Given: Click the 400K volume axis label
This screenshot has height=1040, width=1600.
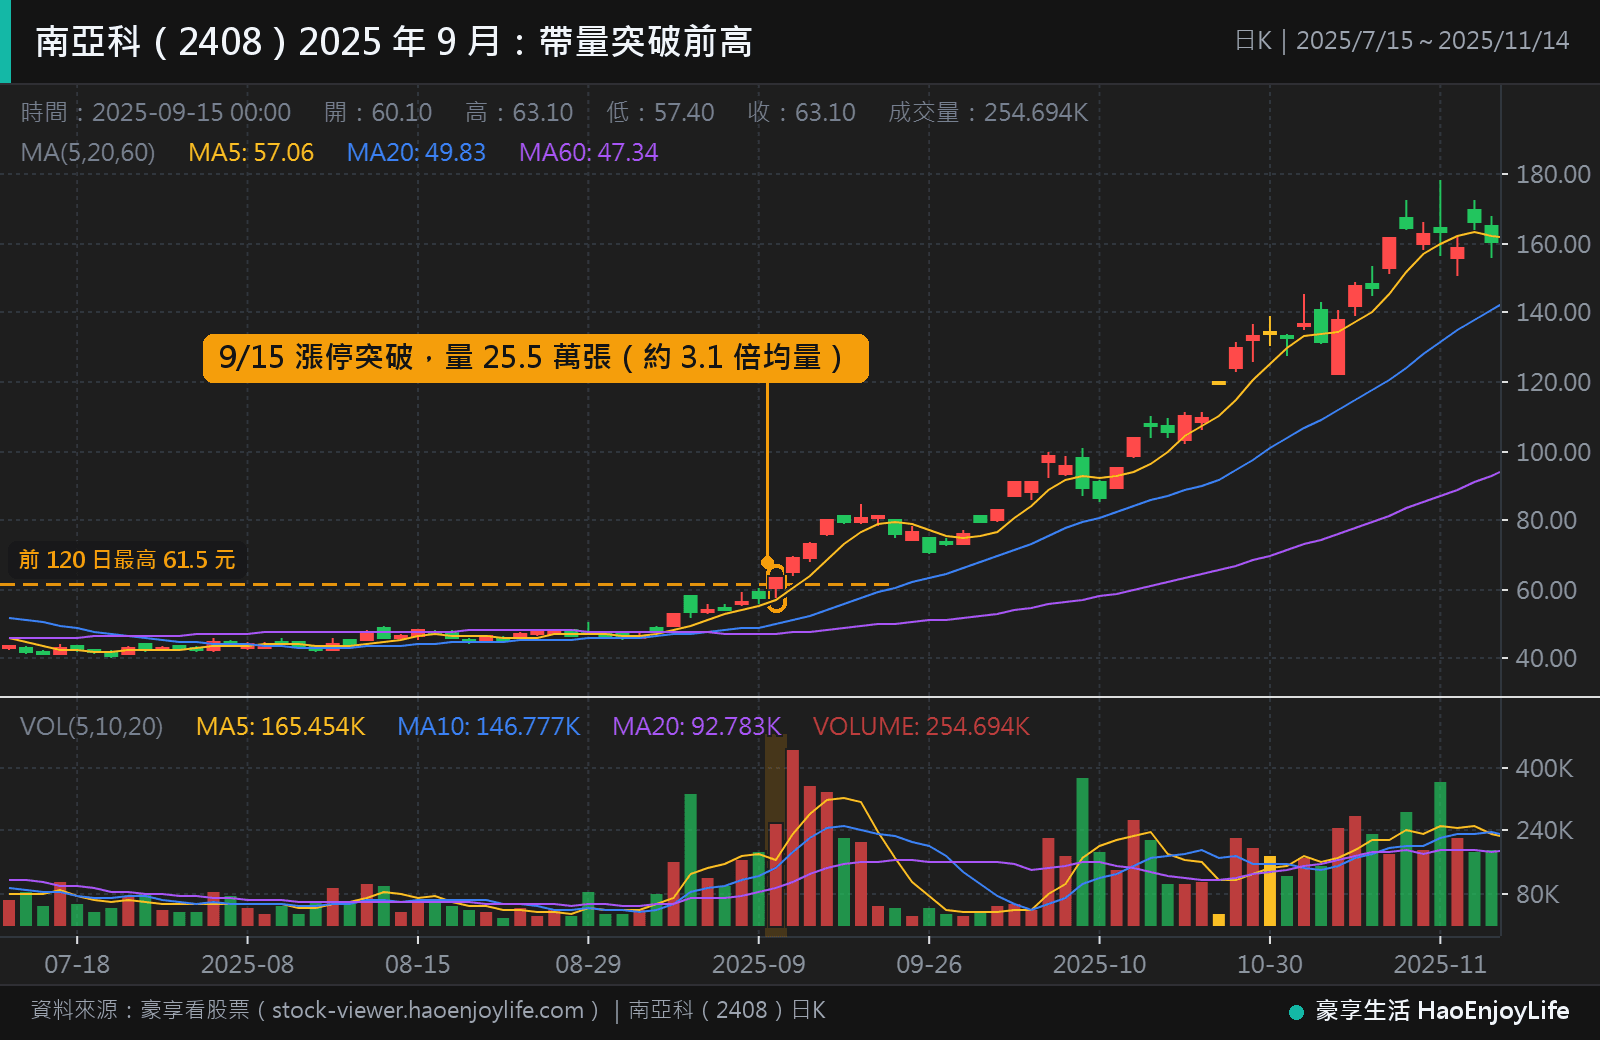Looking at the screenshot, I should [1544, 768].
